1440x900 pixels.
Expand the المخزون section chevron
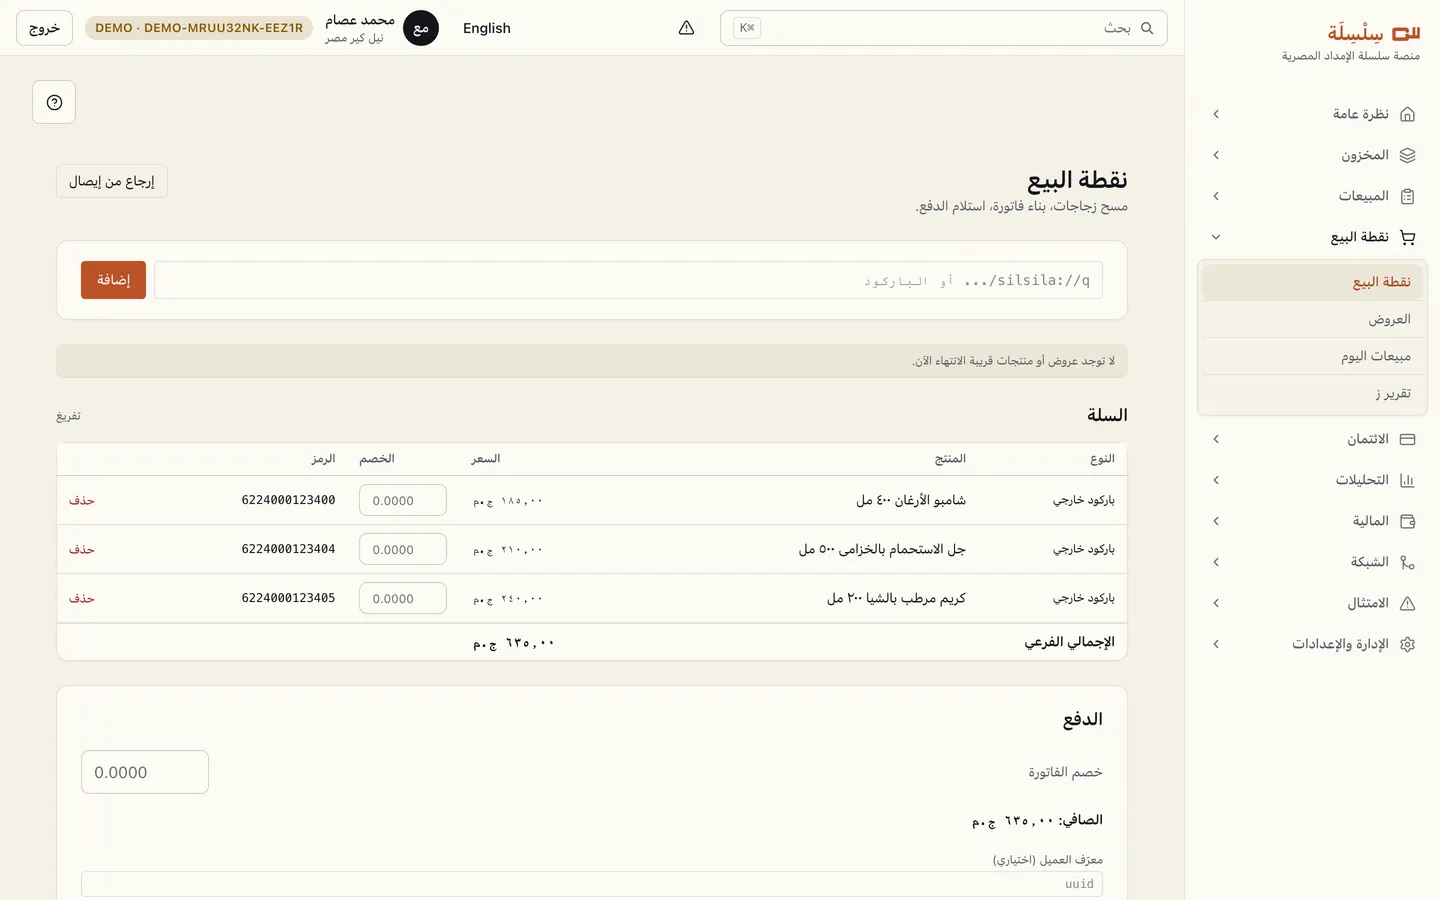1216,155
